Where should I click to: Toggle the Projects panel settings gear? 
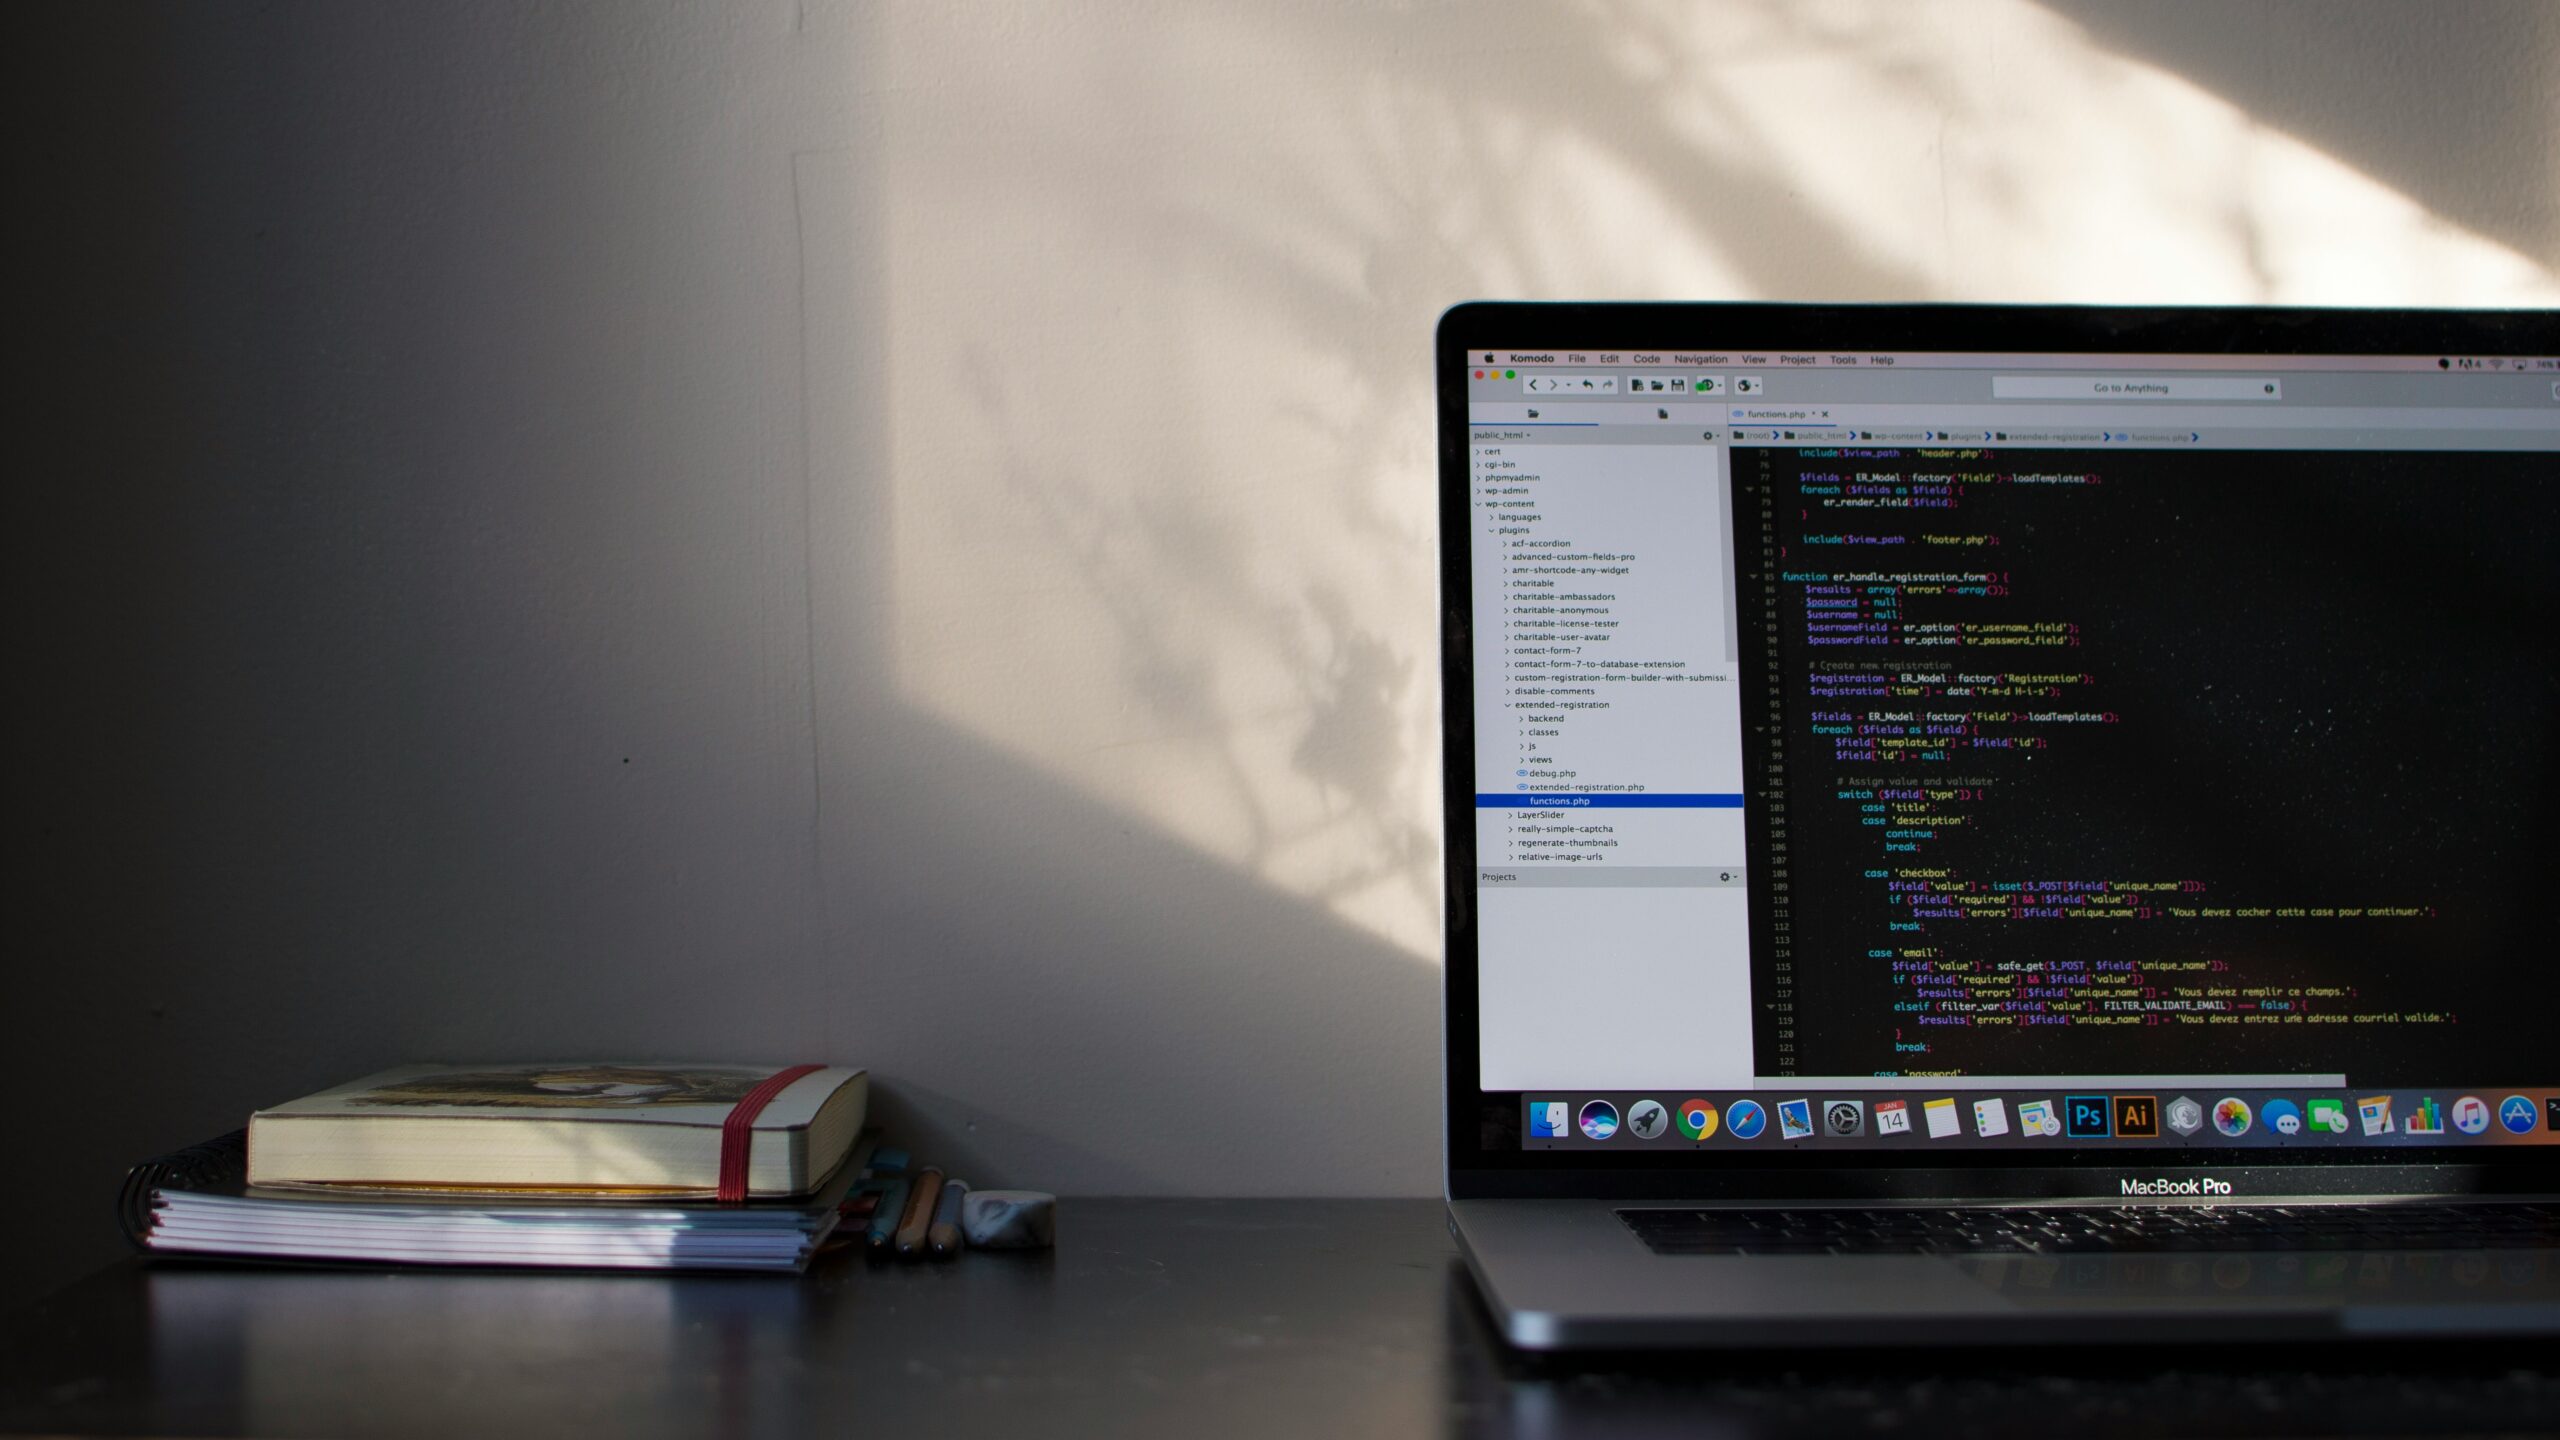pyautogui.click(x=1721, y=877)
